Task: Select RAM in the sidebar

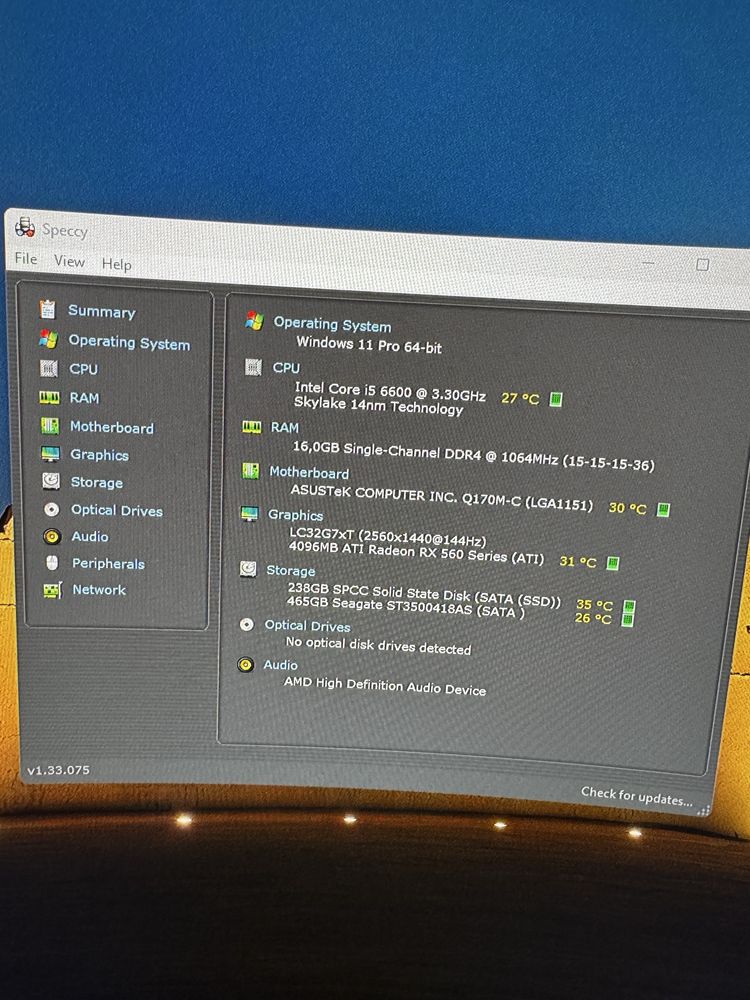Action: [84, 398]
